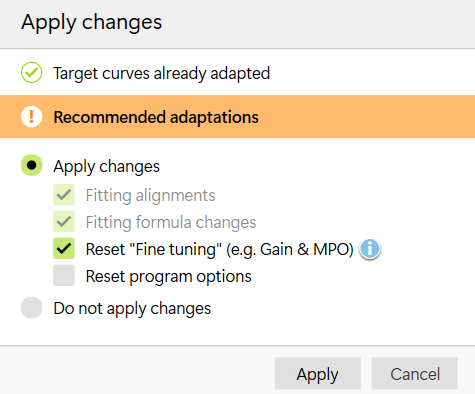Click the "Fitting alignments" label text
Viewport: 475px width, 394px height.
151,195
